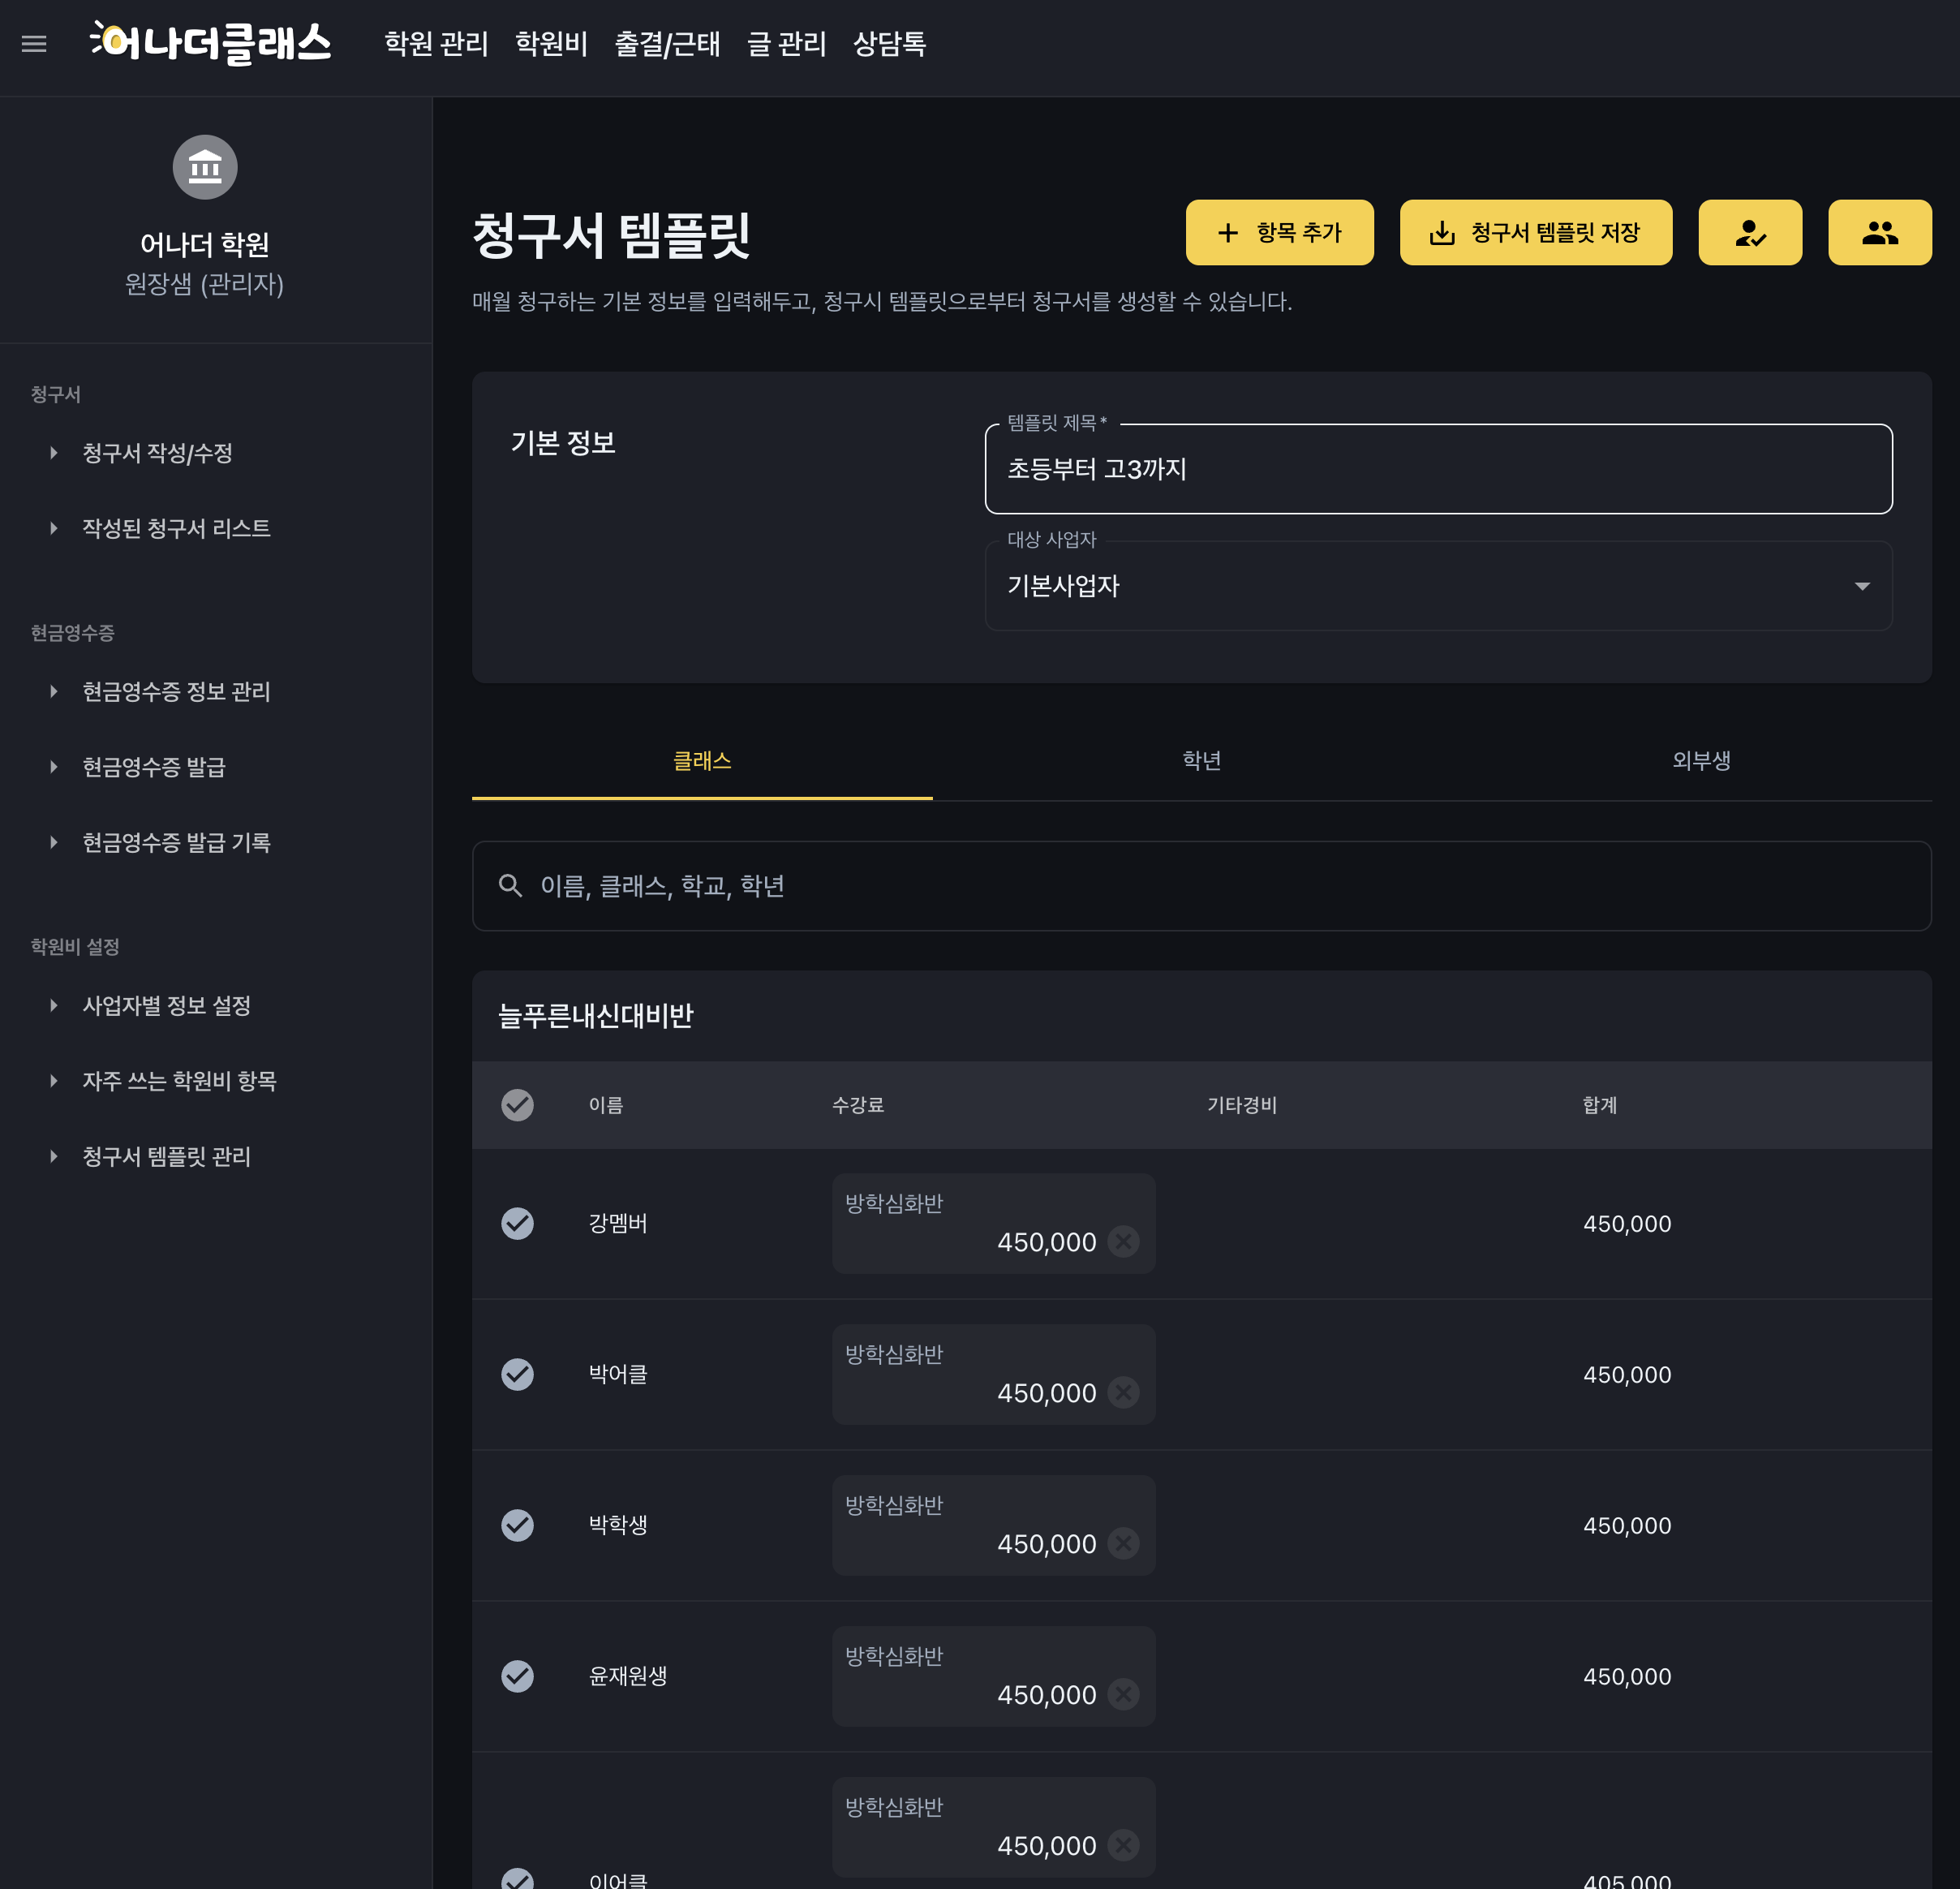Remove 방학심화반 fee for 박어클
Image resolution: width=1960 pixels, height=1889 pixels.
coord(1123,1392)
